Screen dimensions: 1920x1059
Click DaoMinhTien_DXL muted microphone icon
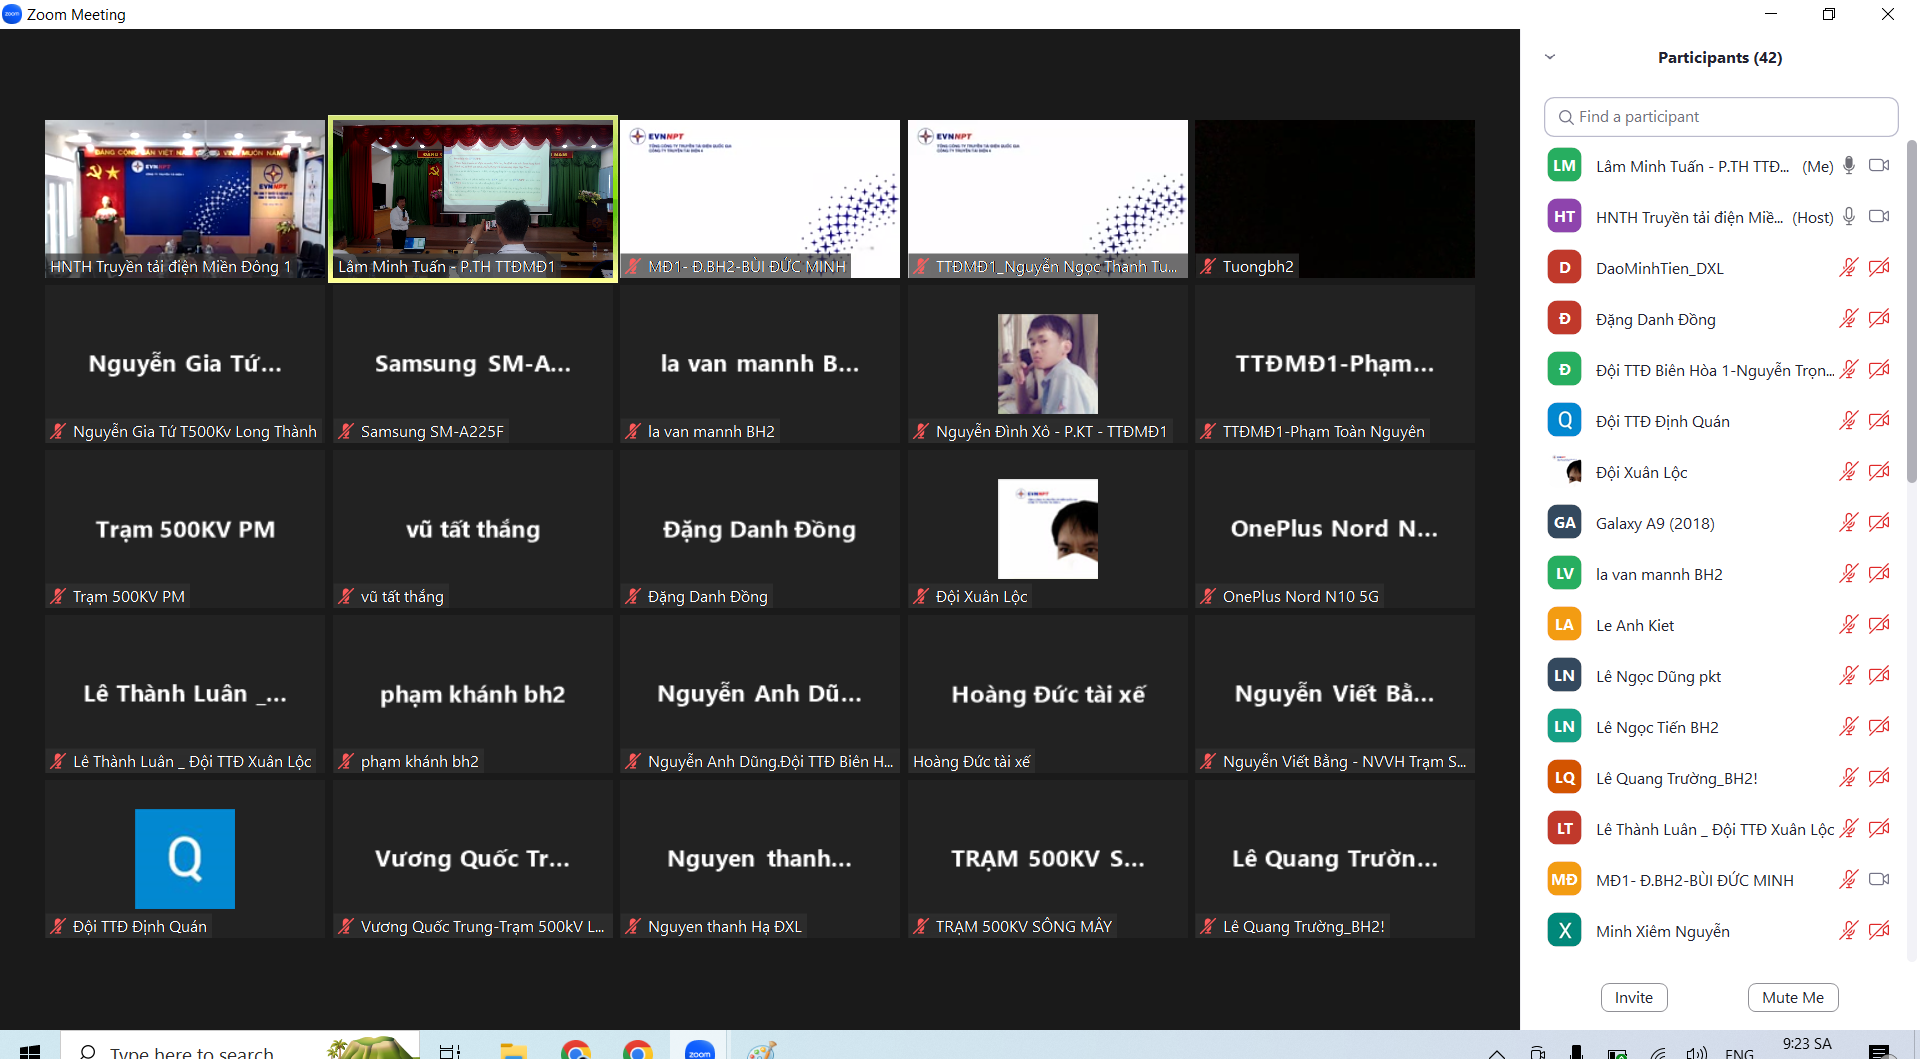tap(1848, 268)
